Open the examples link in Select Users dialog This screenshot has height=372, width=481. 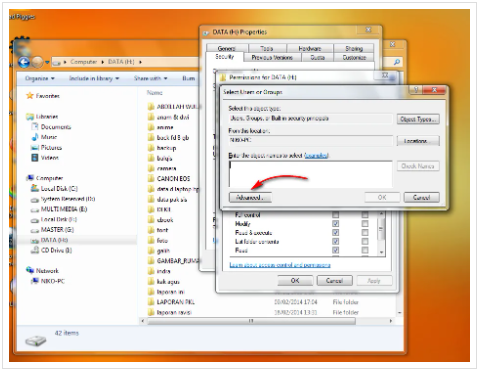click(317, 156)
